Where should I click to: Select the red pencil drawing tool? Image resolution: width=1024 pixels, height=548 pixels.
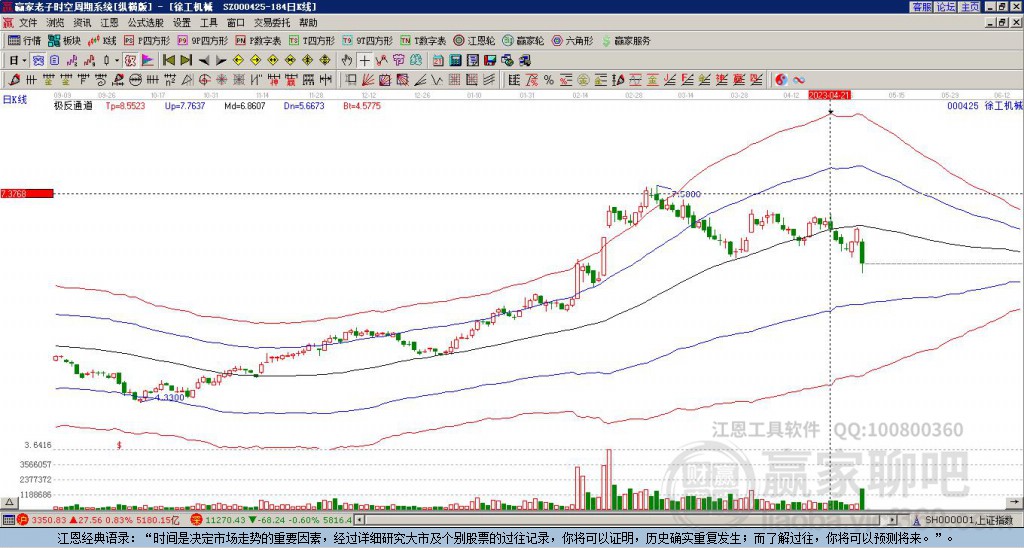[x=14, y=80]
